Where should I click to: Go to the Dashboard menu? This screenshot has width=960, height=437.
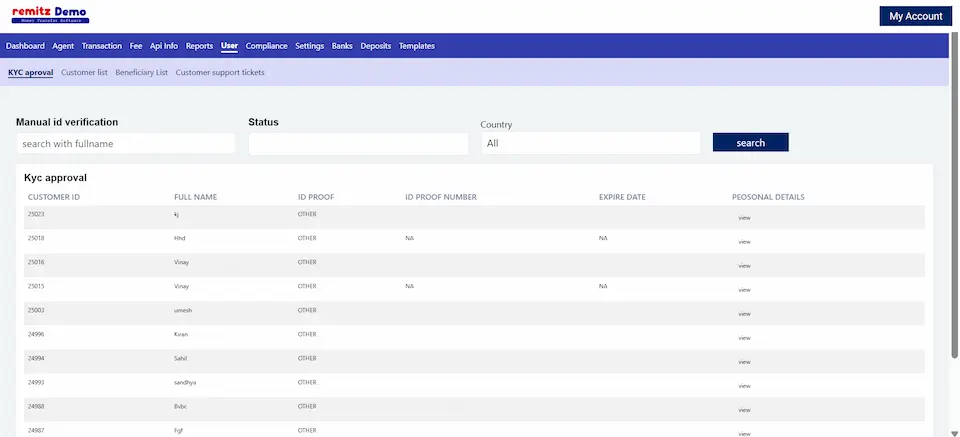click(x=25, y=46)
